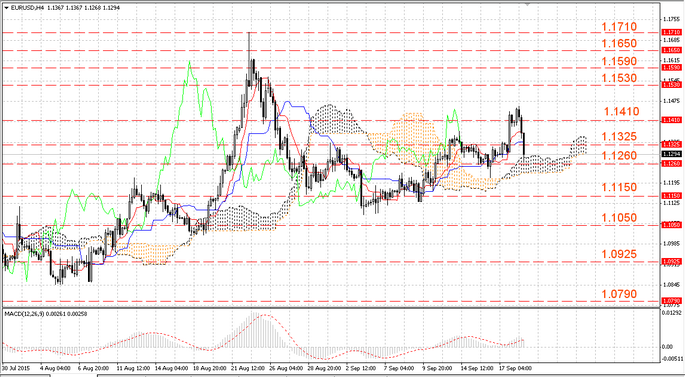685x377 pixels.
Task: Select the large orange 1.1325 text label
Action: (x=619, y=137)
